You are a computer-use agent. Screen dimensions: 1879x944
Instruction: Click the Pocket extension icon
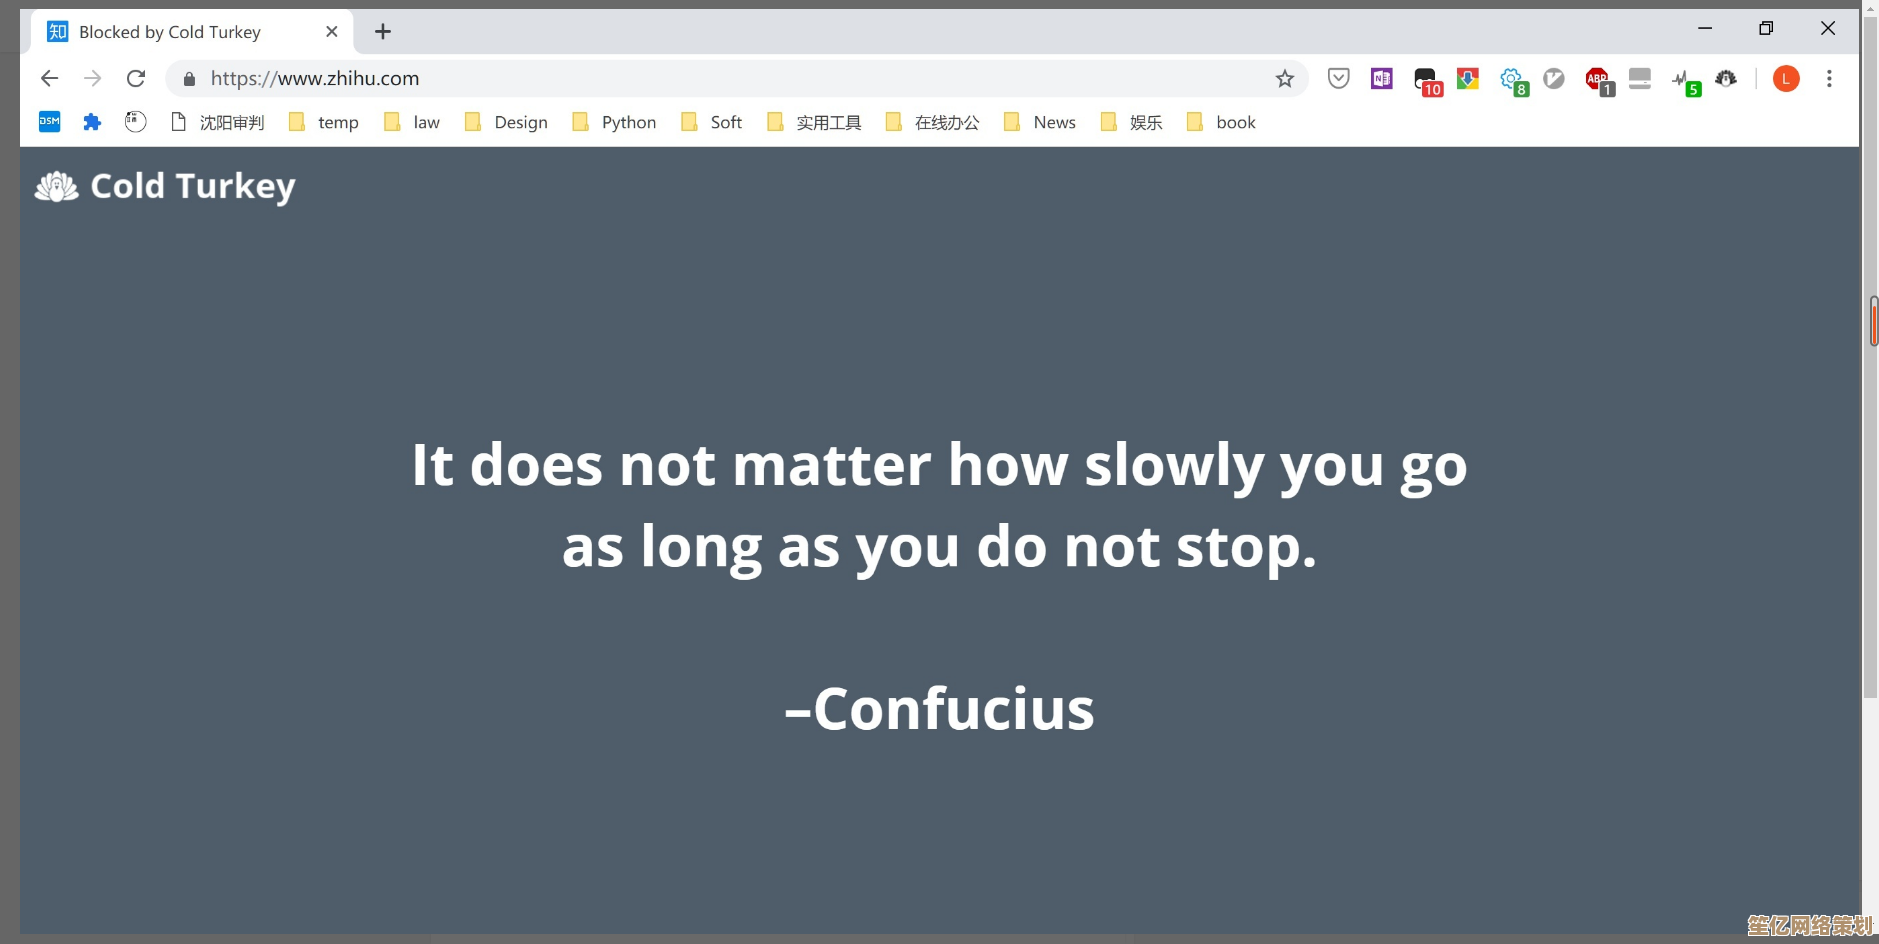1338,79
